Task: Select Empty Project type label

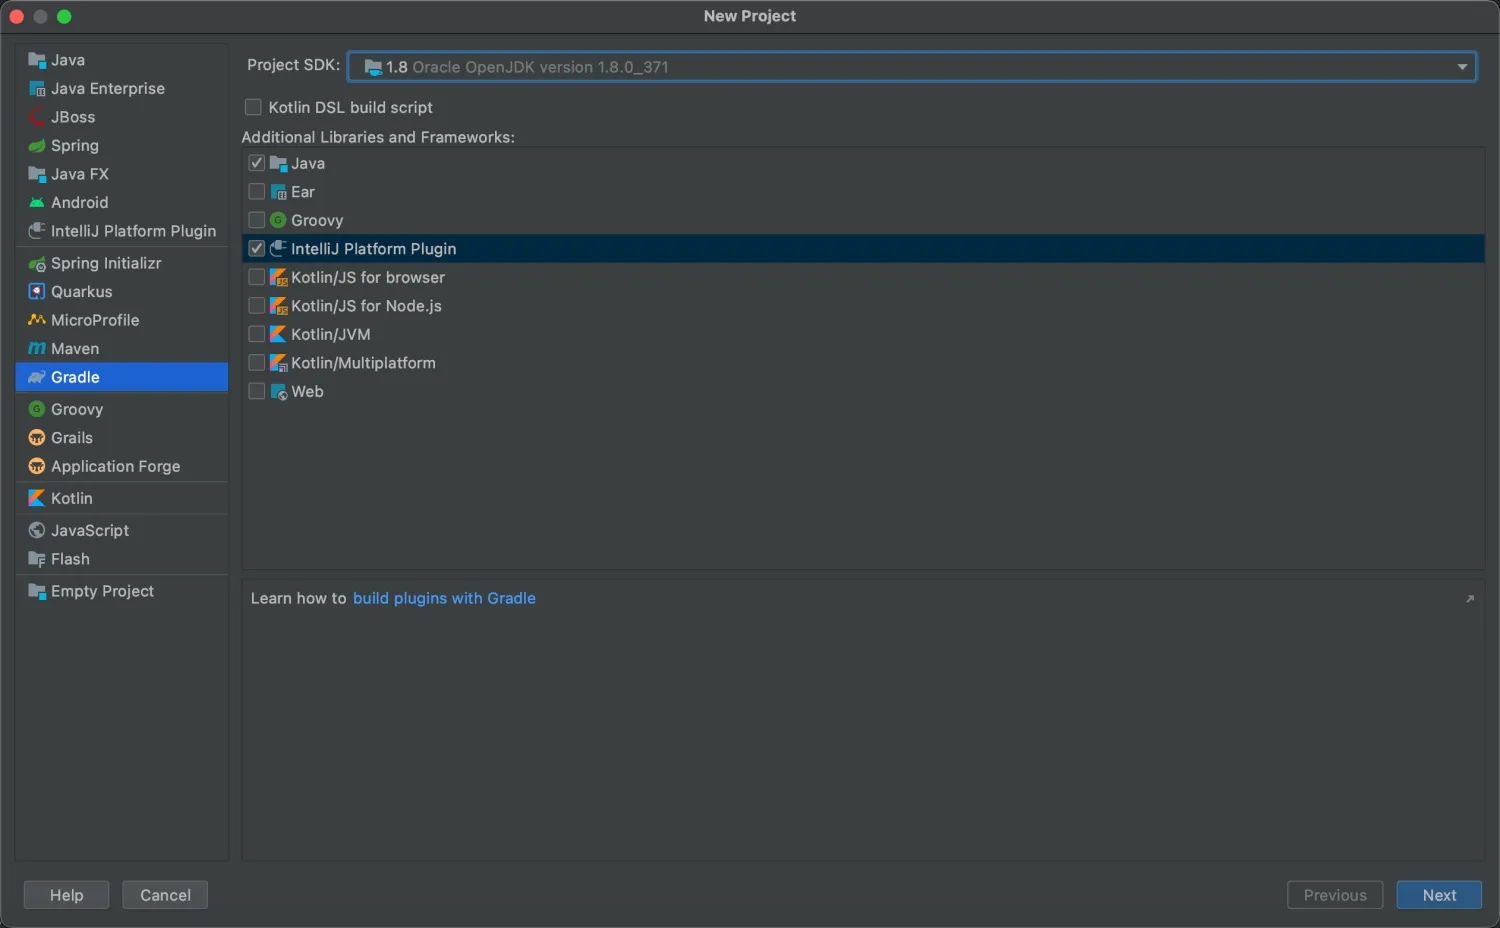Action: [x=103, y=591]
